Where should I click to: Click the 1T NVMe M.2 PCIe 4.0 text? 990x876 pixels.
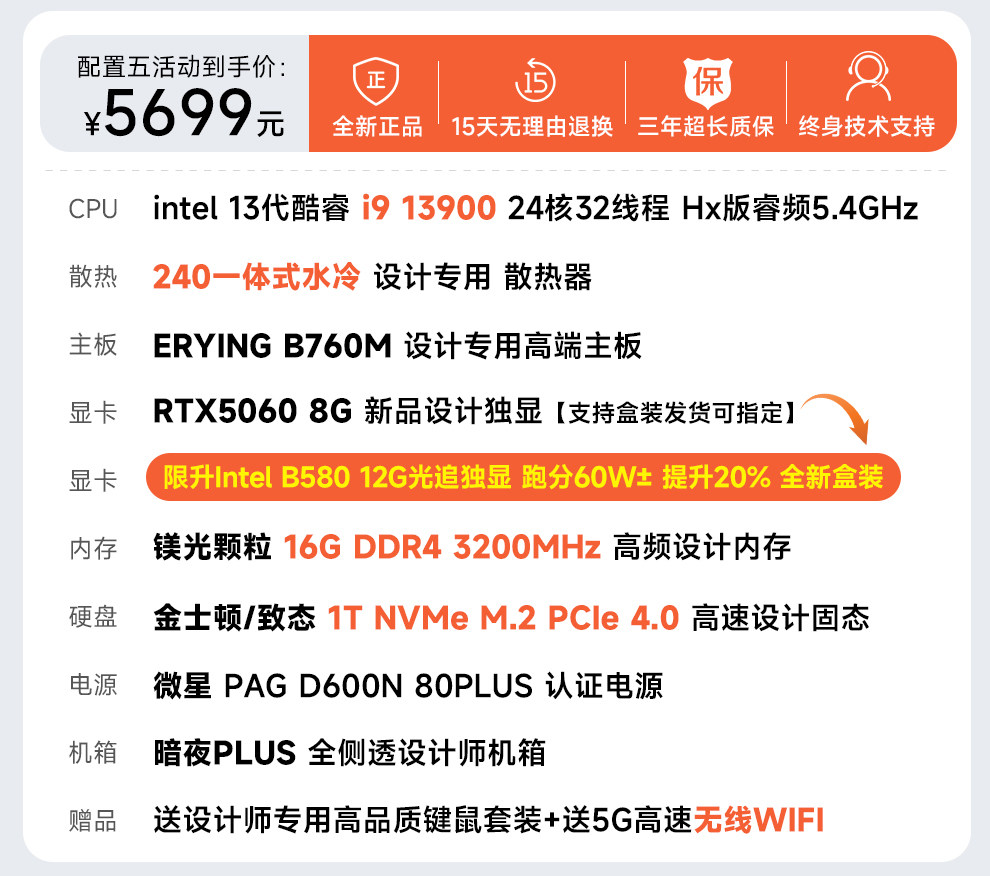(503, 618)
